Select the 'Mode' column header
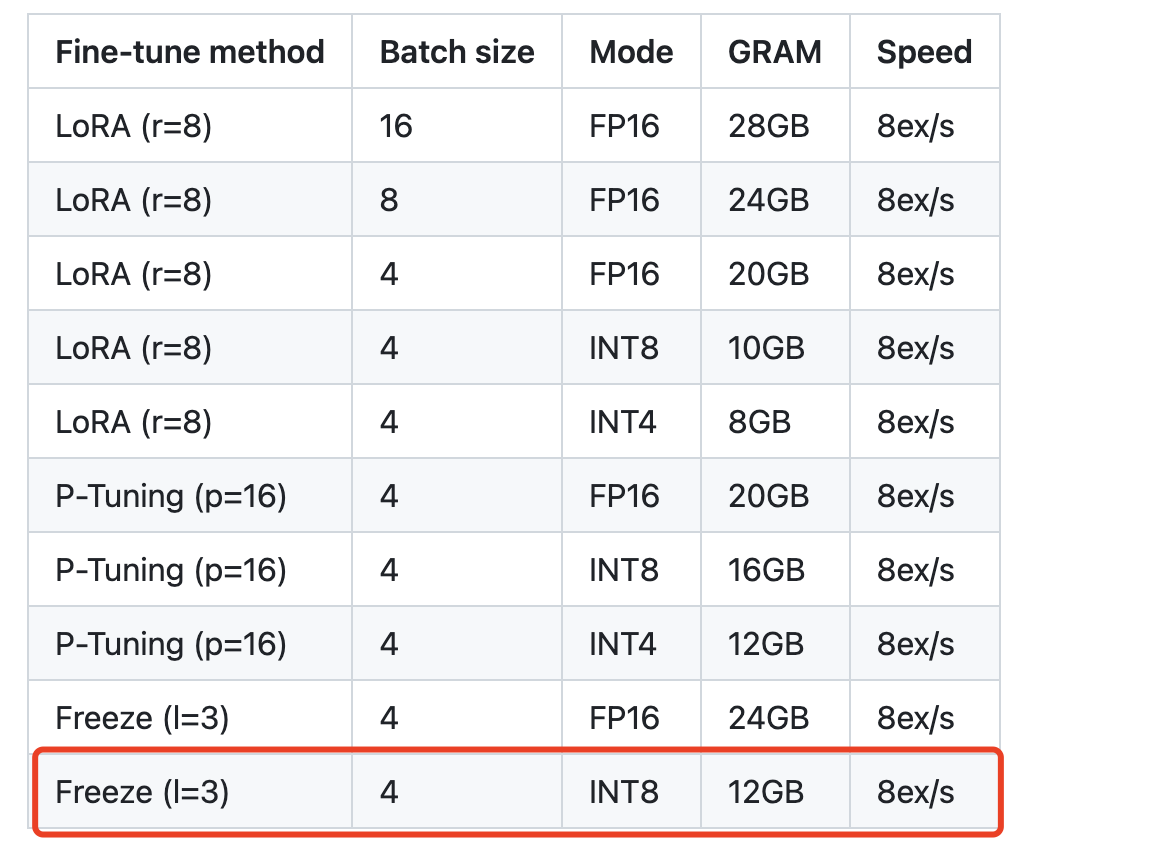Screen dimensions: 1164x852 [631, 52]
